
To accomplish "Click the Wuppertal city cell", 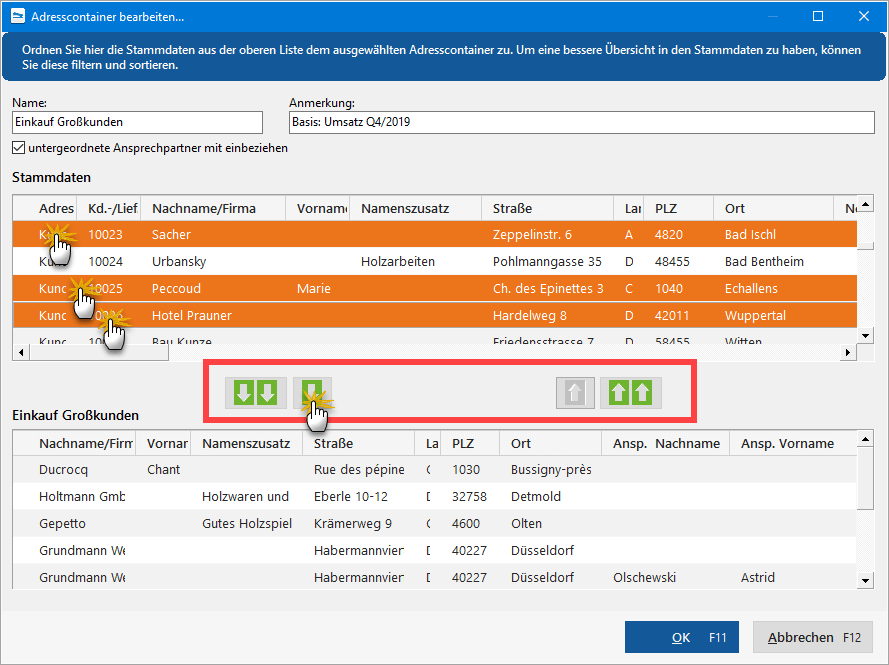I will point(755,315).
